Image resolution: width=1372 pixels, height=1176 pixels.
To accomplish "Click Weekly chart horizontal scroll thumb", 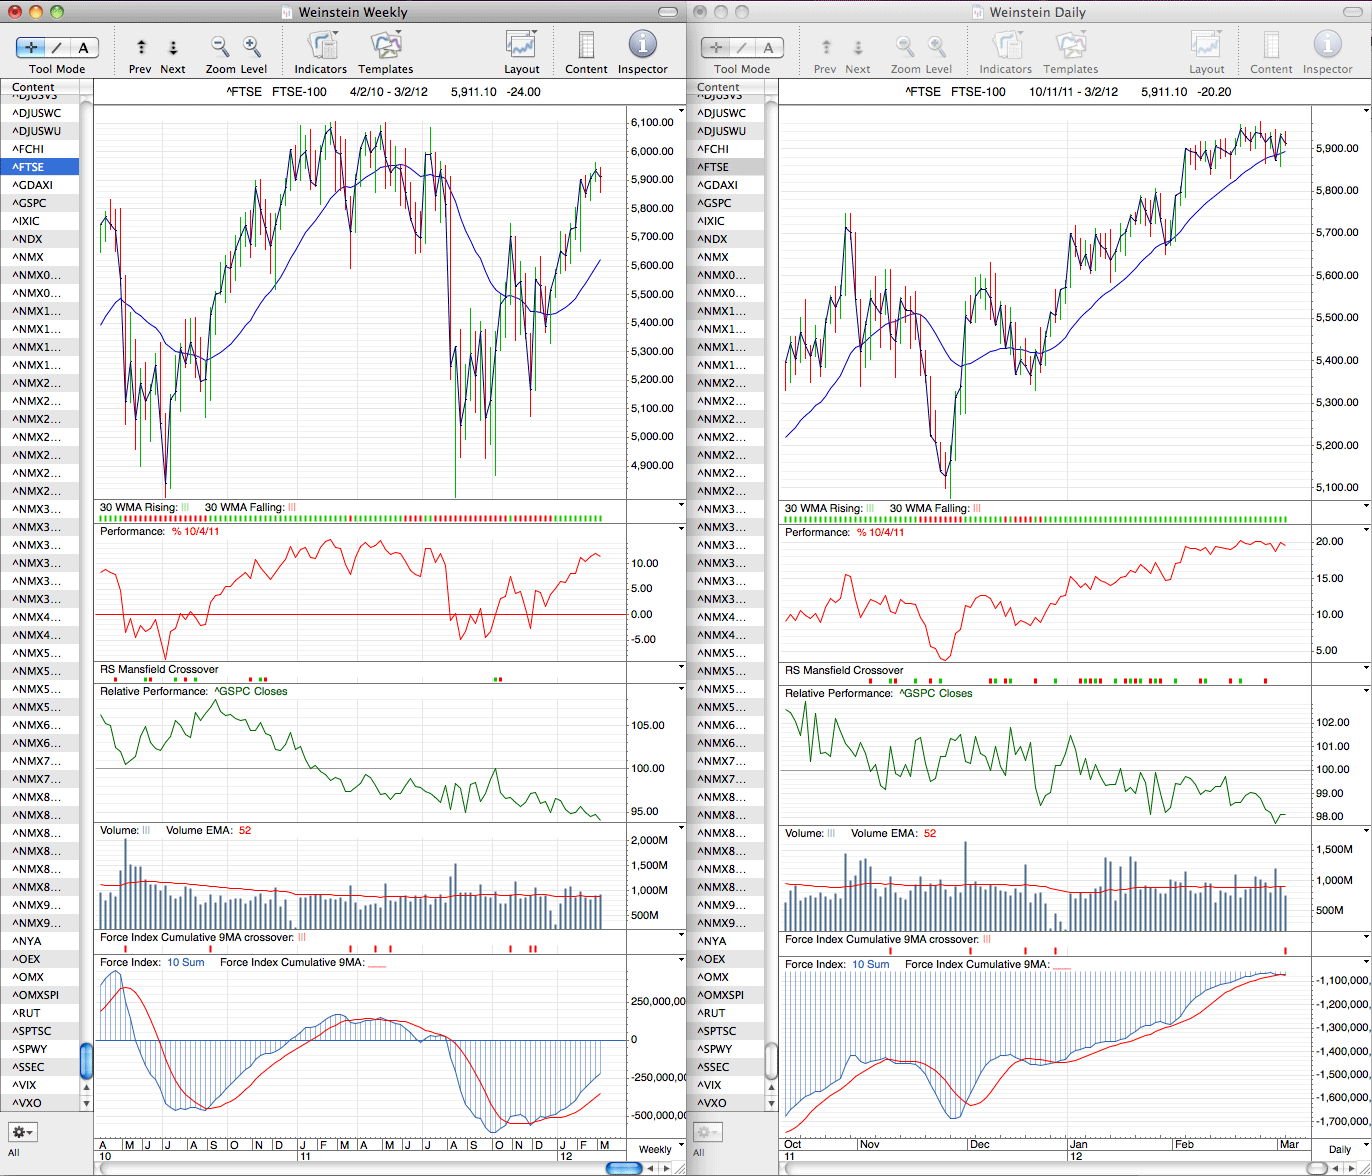I will pyautogui.click(x=624, y=1168).
